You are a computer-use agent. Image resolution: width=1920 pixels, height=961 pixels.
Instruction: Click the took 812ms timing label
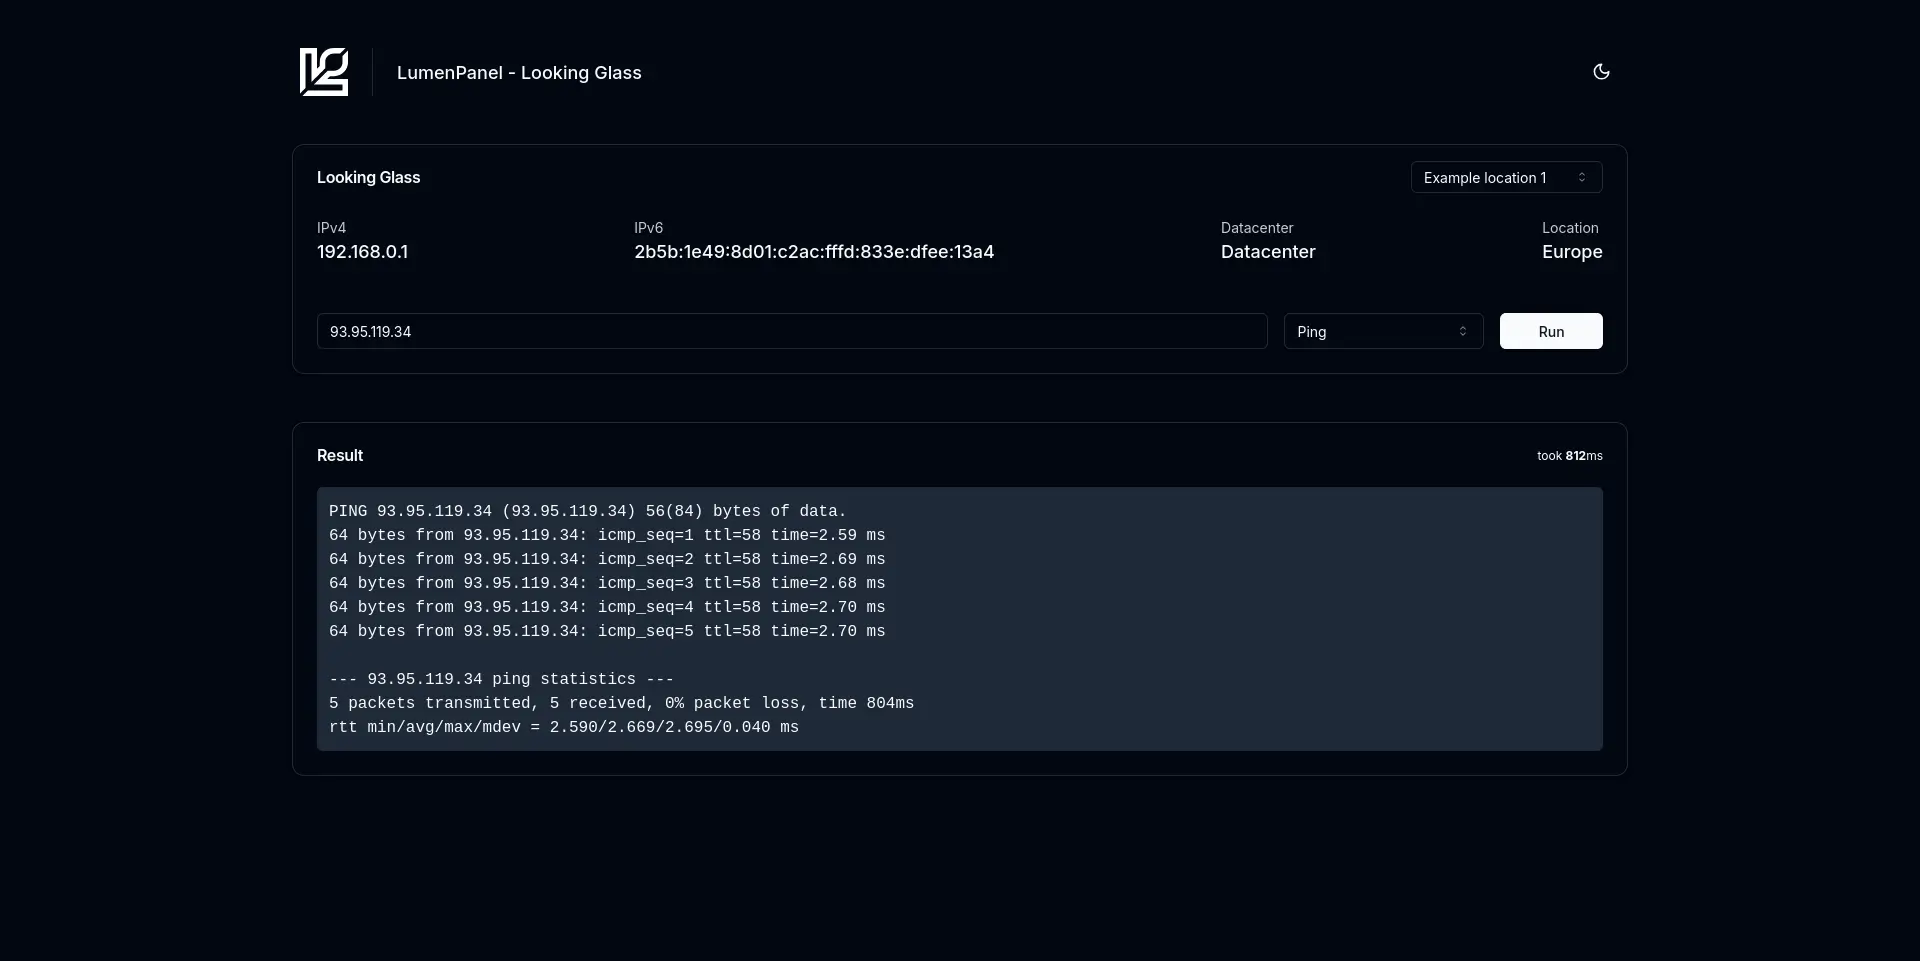[1569, 456]
